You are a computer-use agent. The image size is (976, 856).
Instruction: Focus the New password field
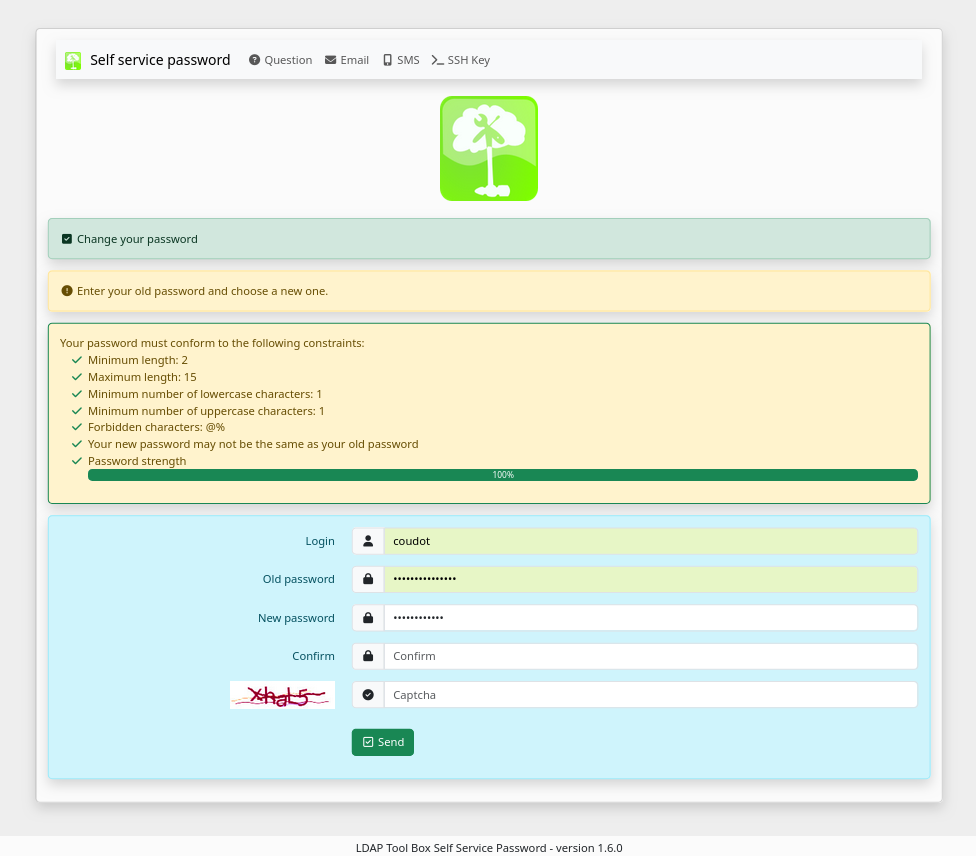click(650, 618)
